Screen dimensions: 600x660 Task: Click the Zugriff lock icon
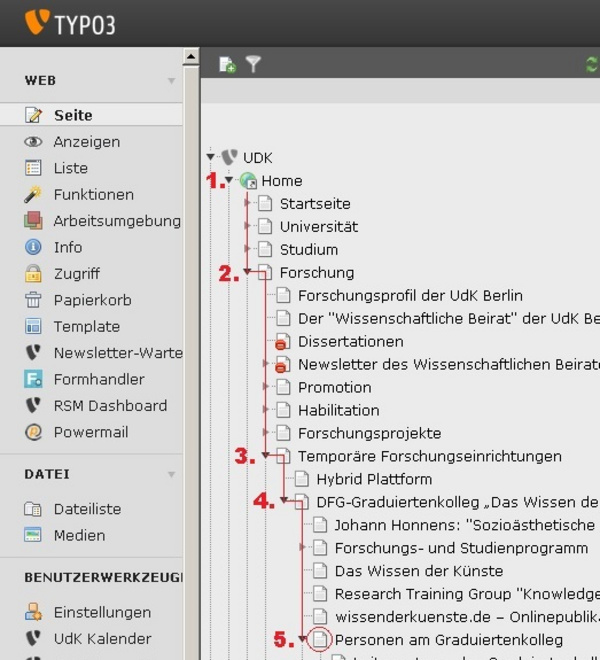point(33,274)
